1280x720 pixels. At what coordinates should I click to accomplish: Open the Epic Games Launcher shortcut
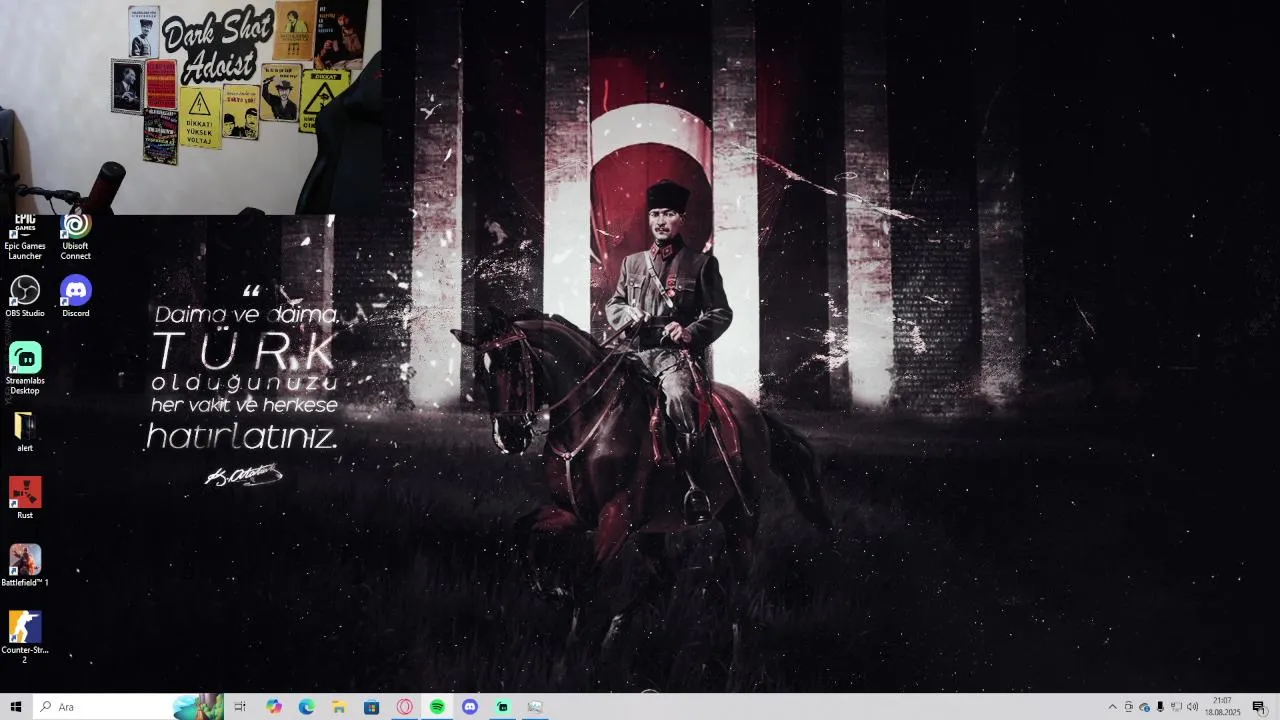click(x=25, y=238)
